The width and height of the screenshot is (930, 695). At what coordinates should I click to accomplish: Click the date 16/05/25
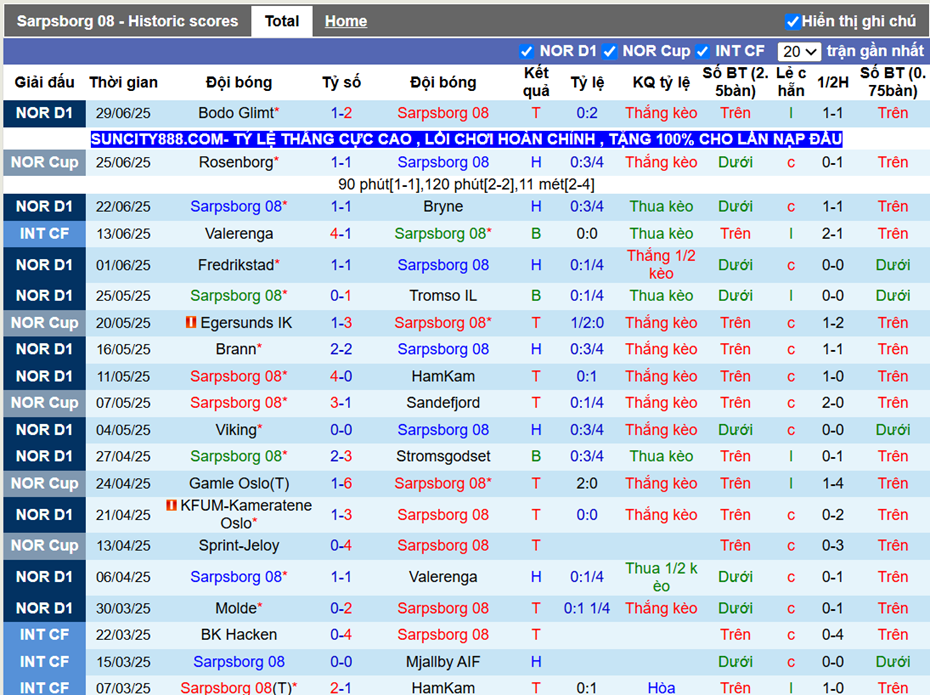(x=123, y=349)
